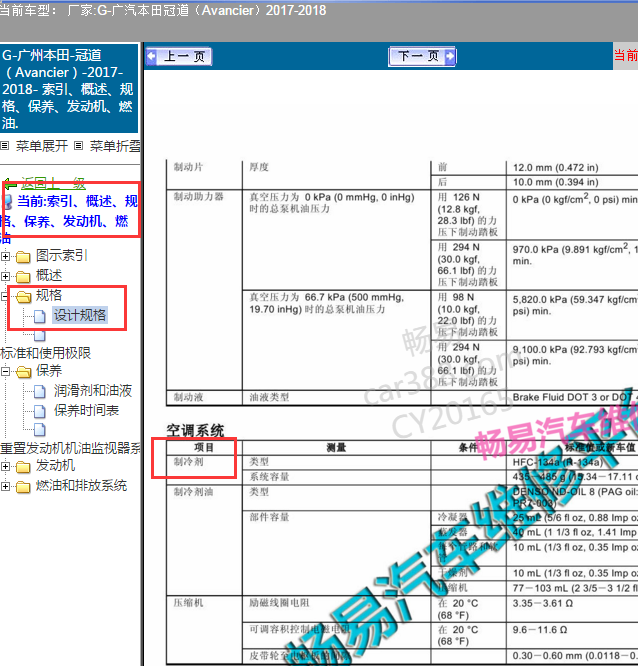Open 保养时间表 document
638x666 pixels.
[86, 410]
